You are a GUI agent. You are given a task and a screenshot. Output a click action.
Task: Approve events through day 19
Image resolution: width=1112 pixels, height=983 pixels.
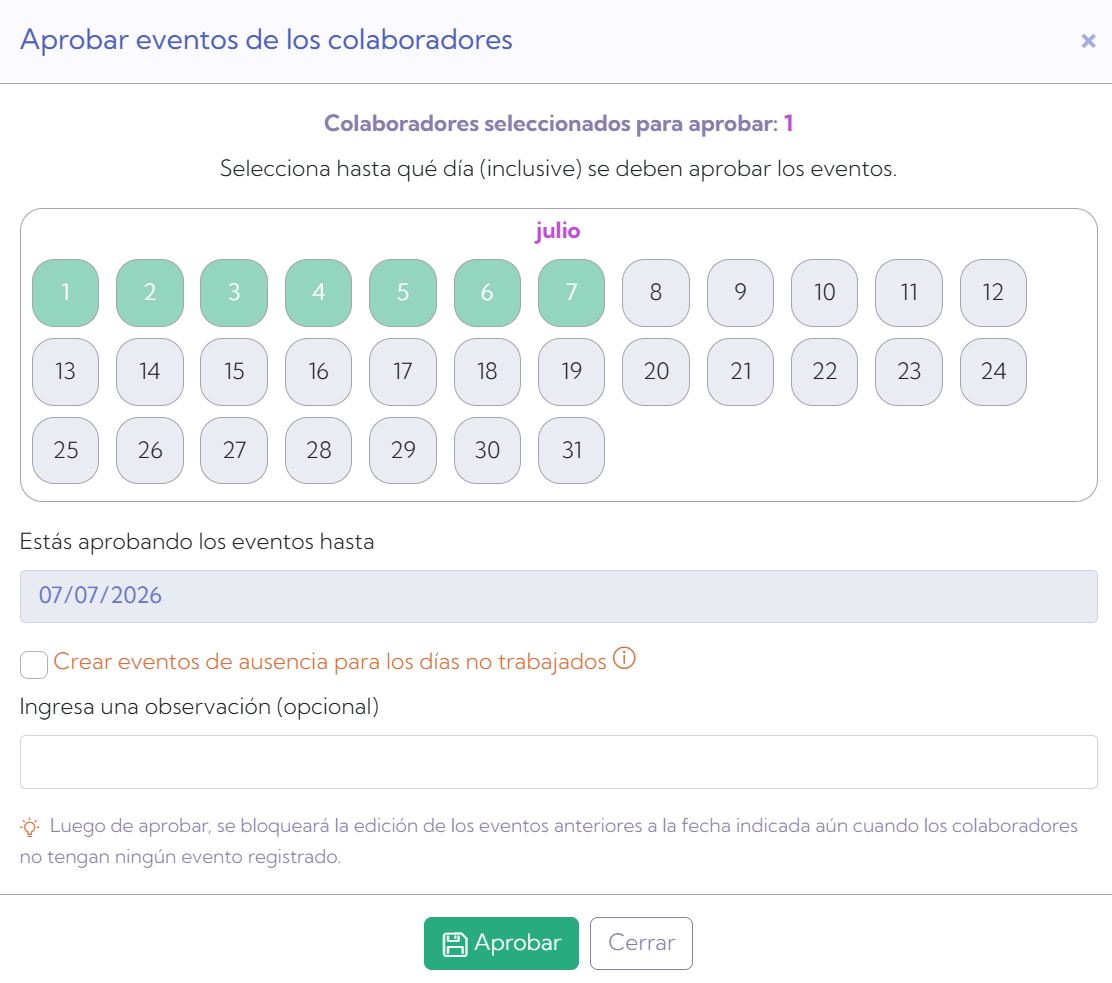coord(572,372)
